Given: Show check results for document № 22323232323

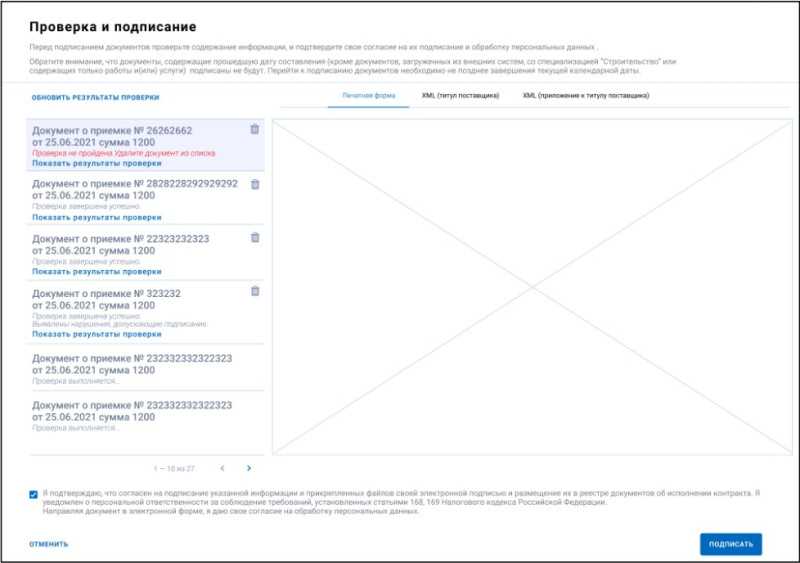Looking at the screenshot, I should [x=97, y=272].
